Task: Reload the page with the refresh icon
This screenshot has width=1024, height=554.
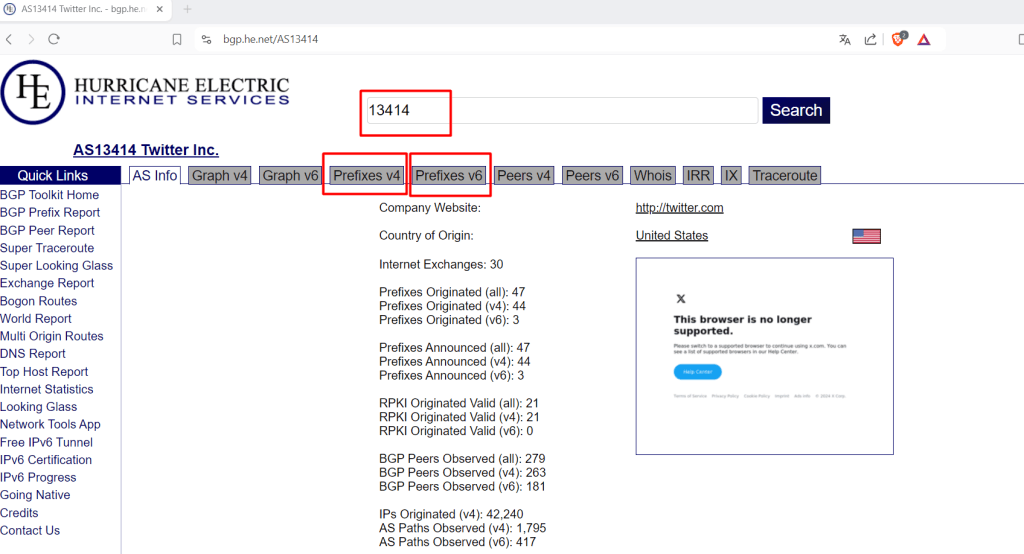Action: click(53, 39)
